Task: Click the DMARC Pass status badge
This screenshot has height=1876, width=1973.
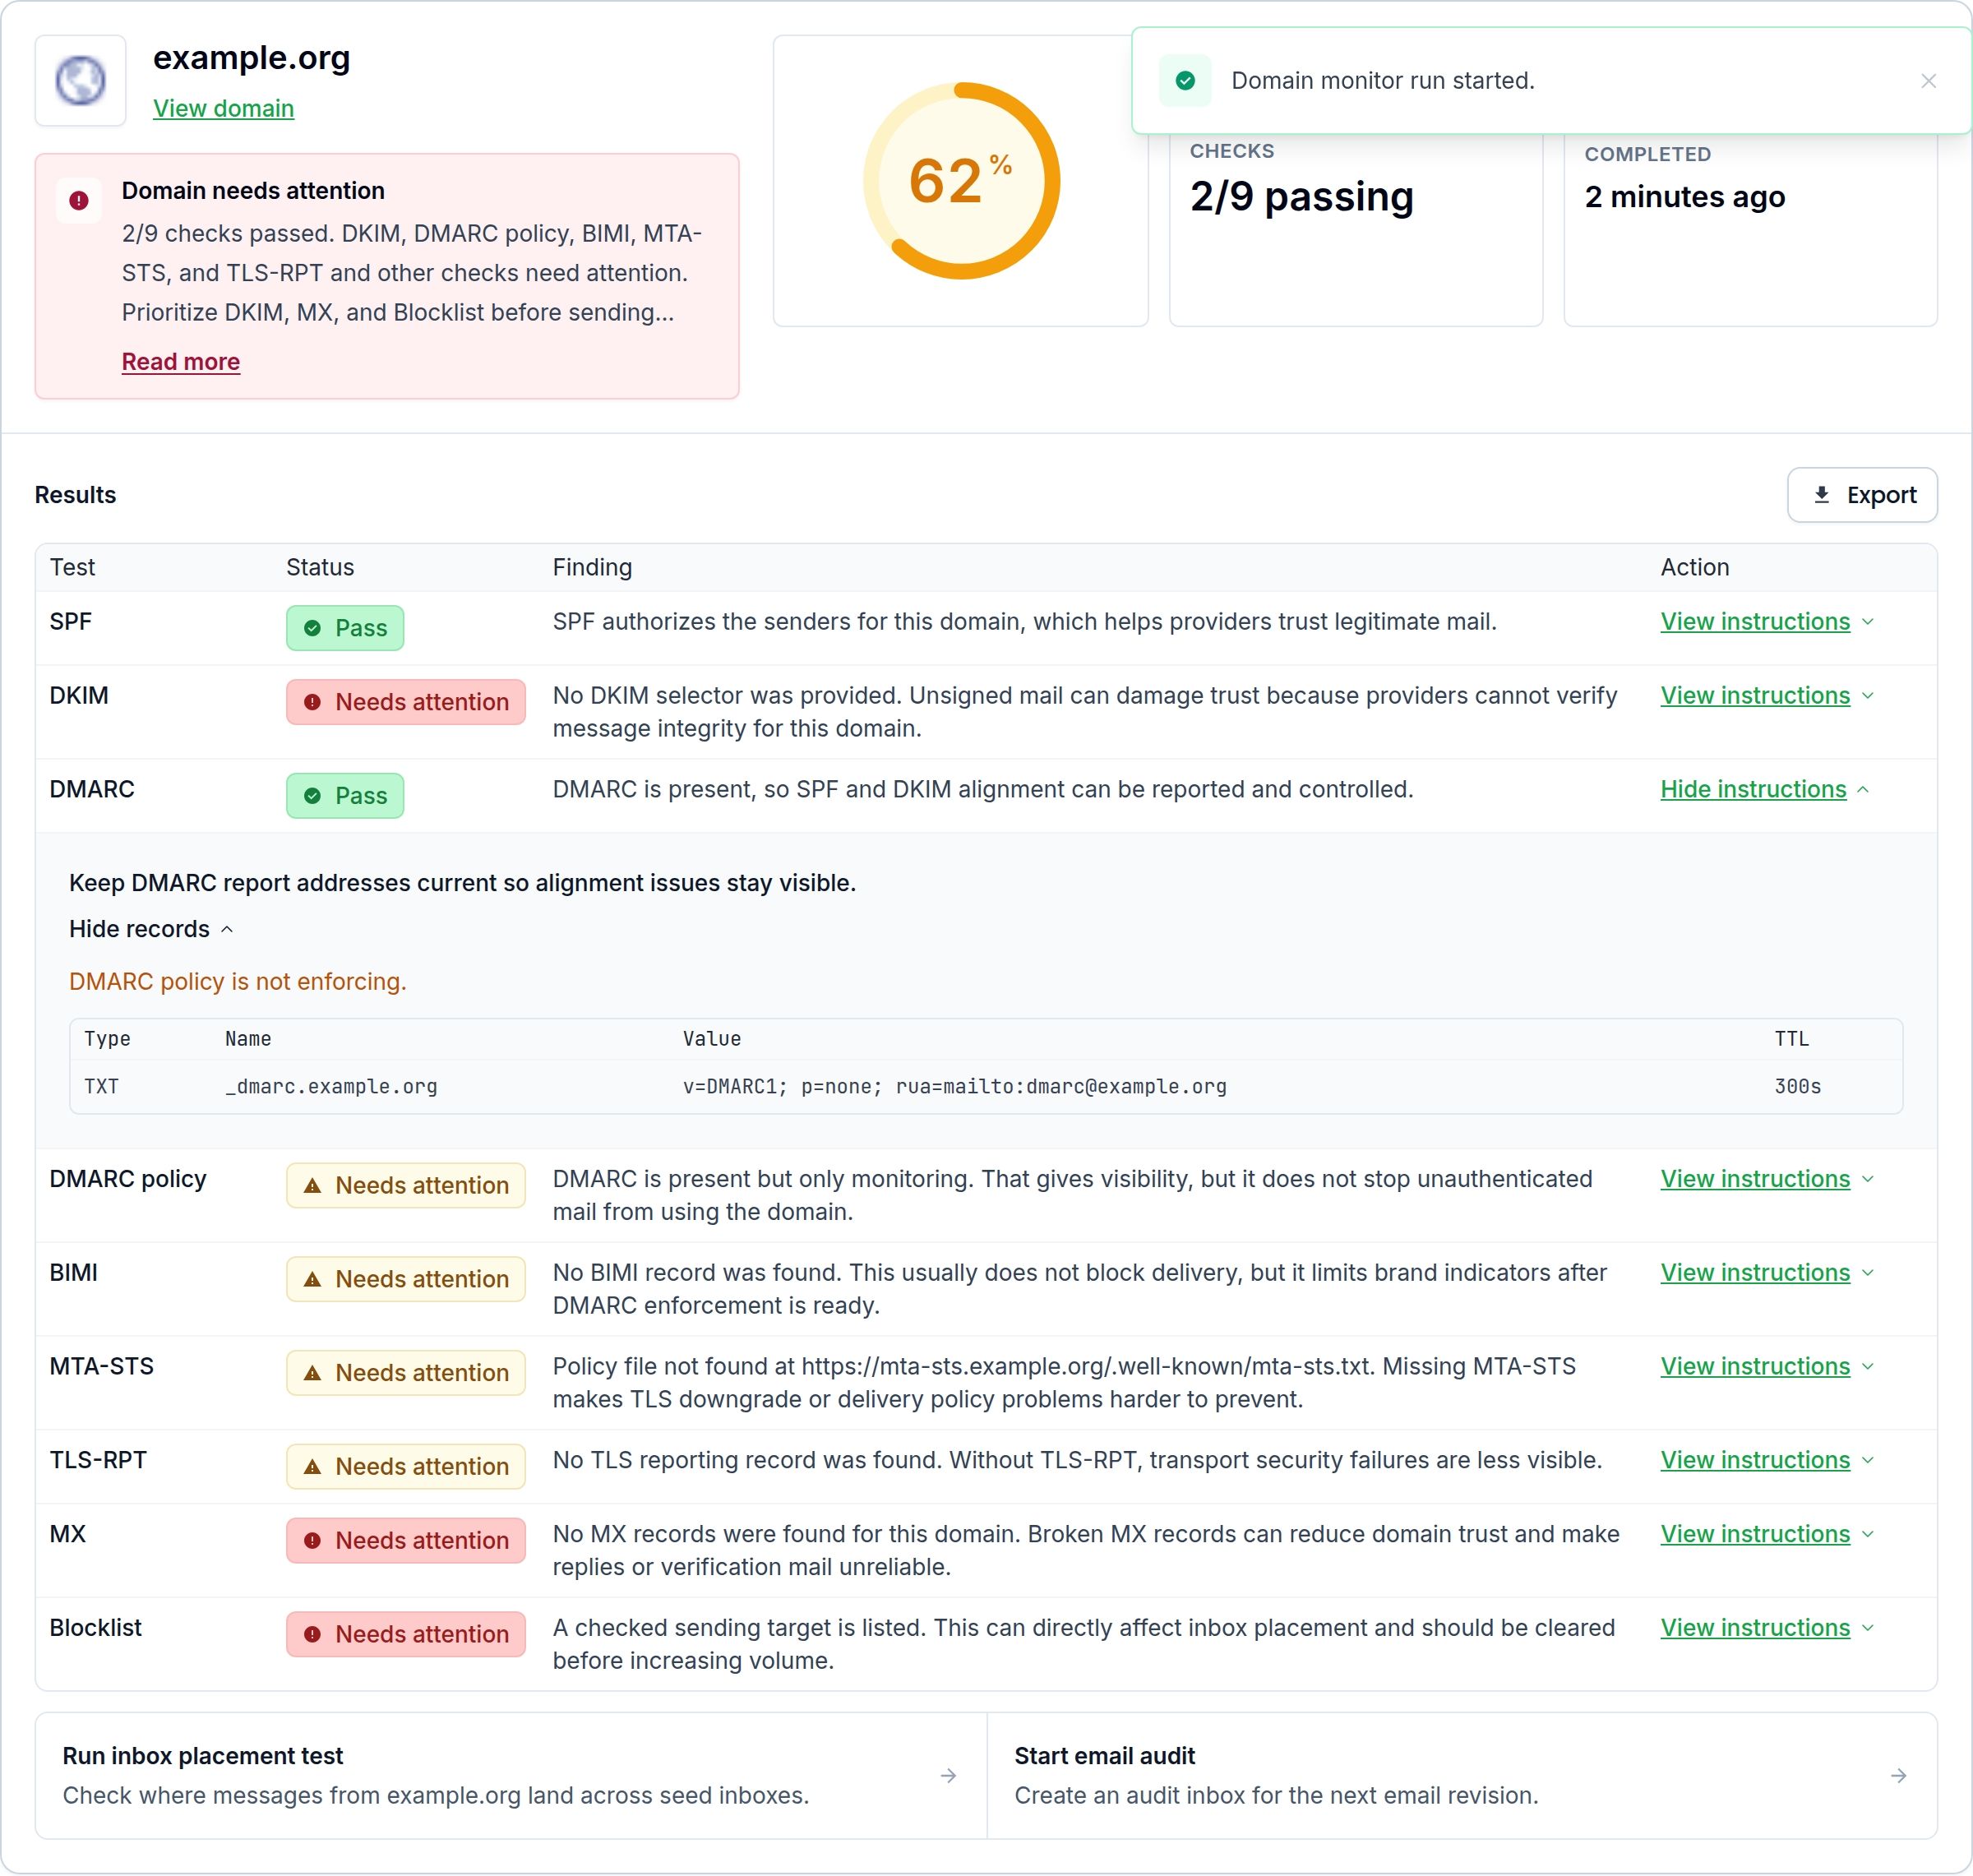Action: point(345,797)
